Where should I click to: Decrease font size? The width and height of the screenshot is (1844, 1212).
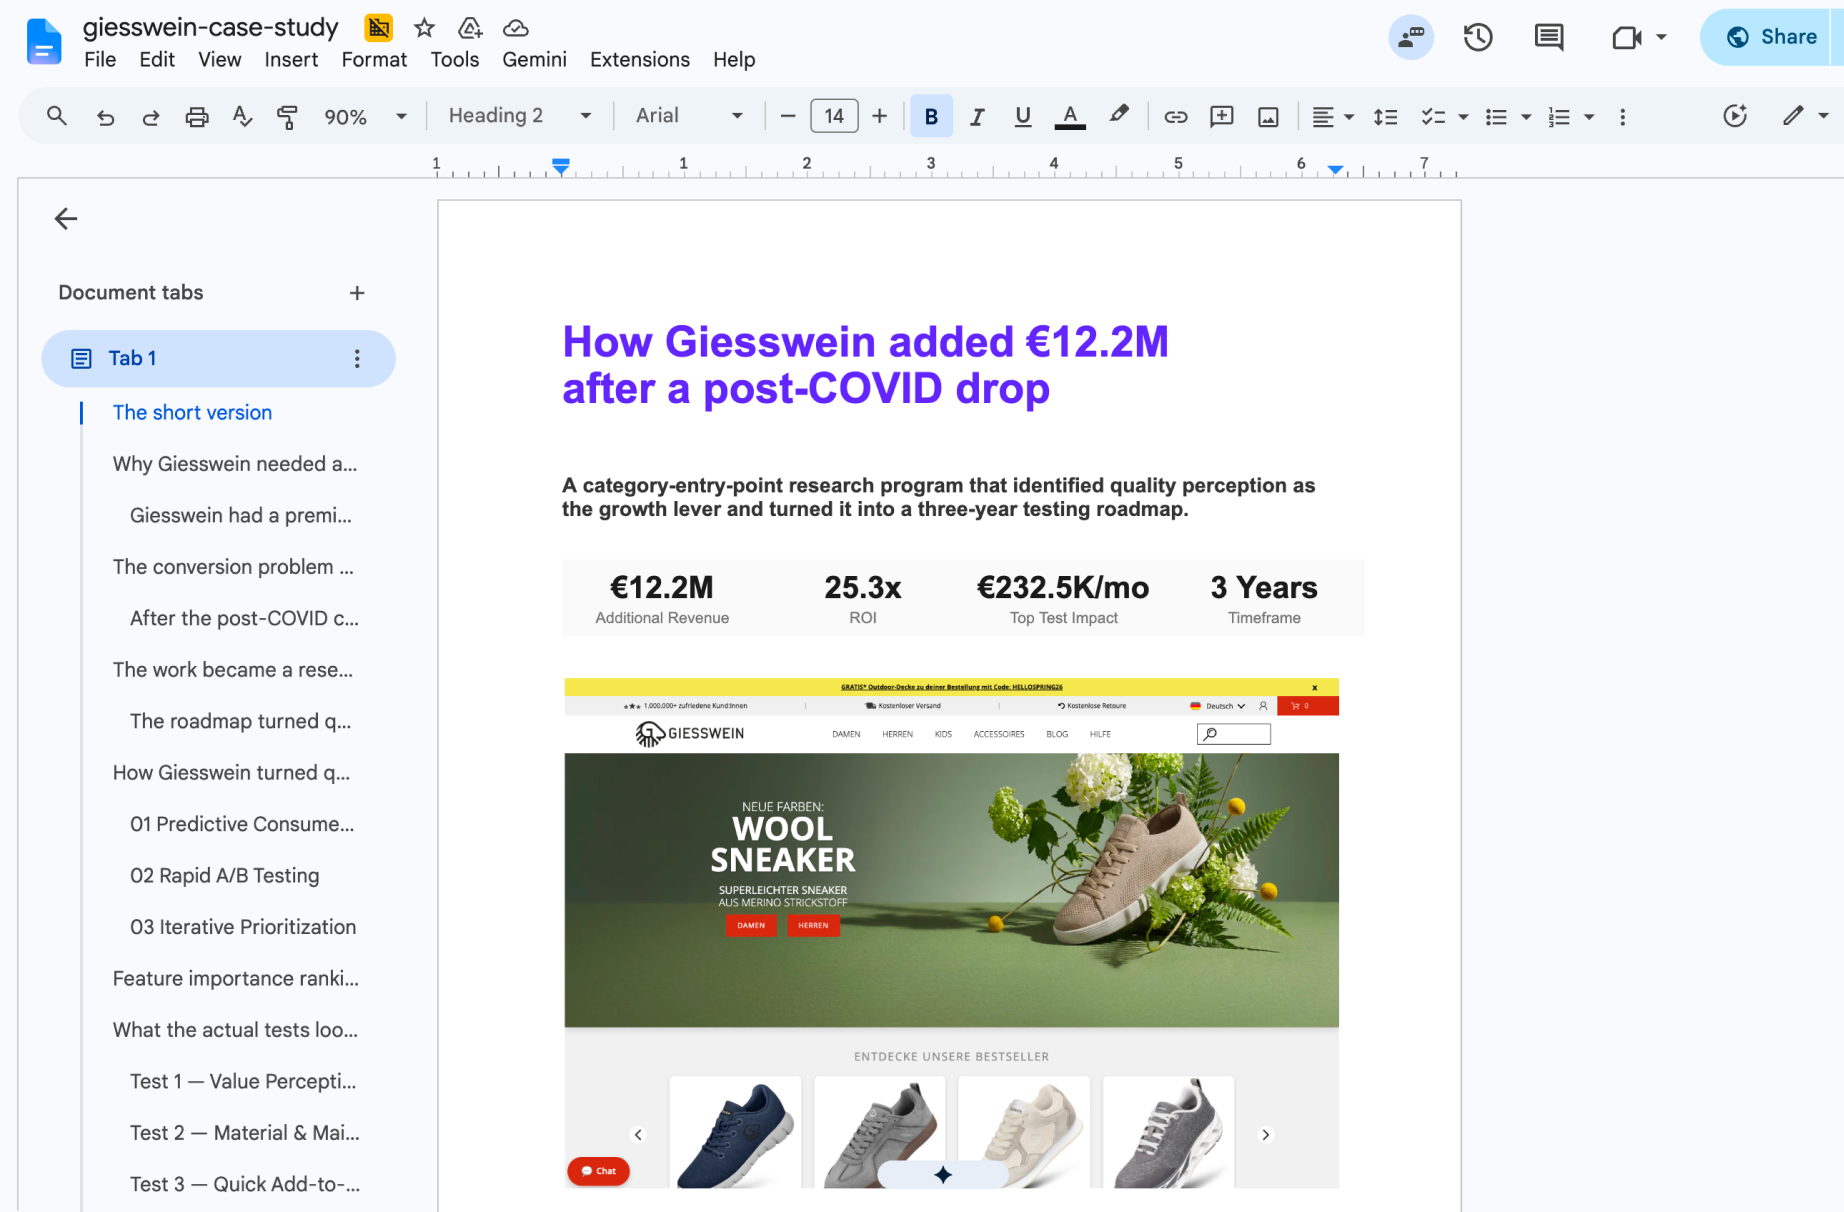788,117
